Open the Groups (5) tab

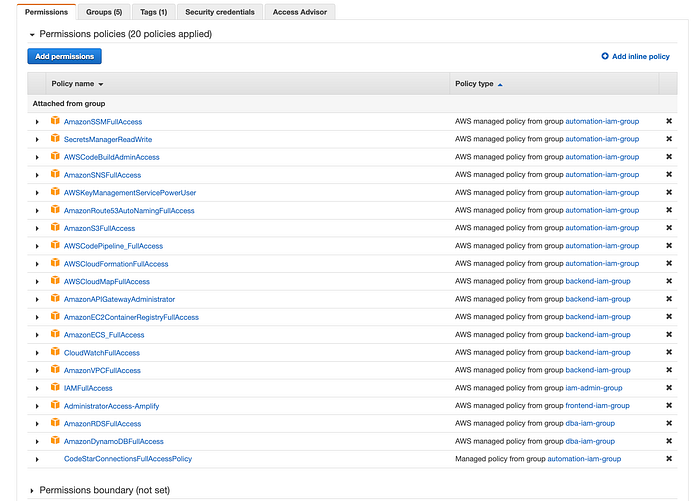click(104, 12)
